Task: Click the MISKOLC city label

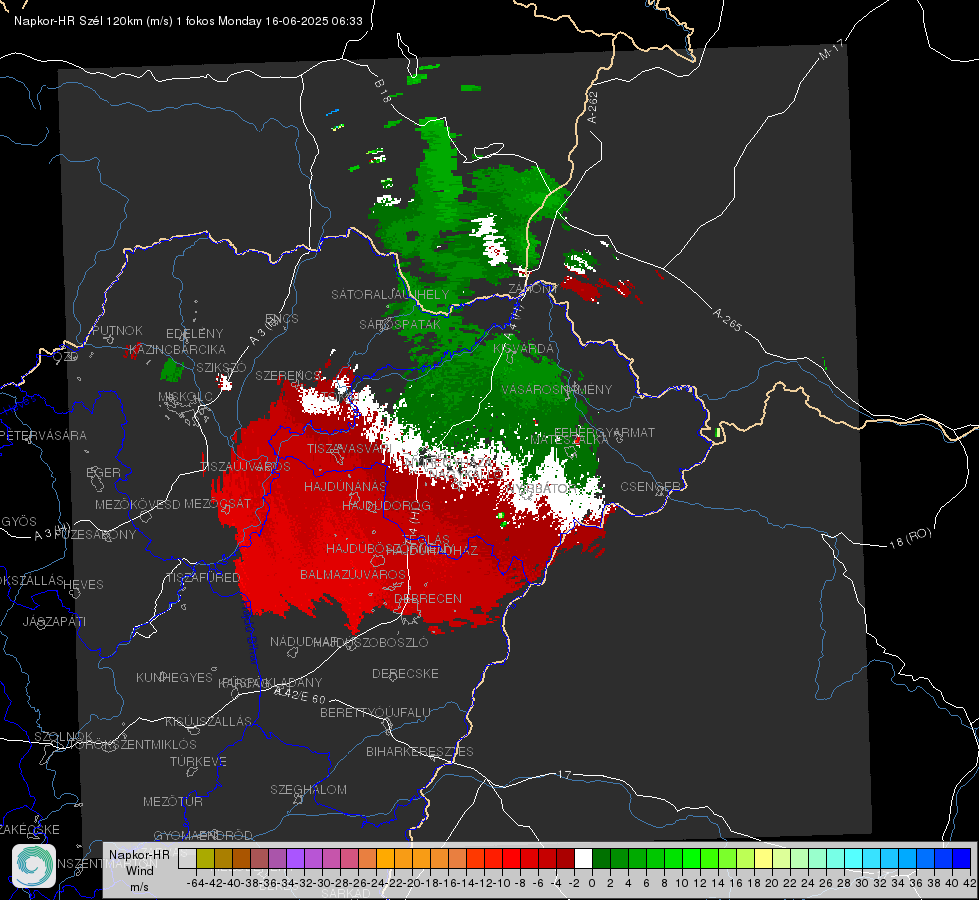Action: 185,397
